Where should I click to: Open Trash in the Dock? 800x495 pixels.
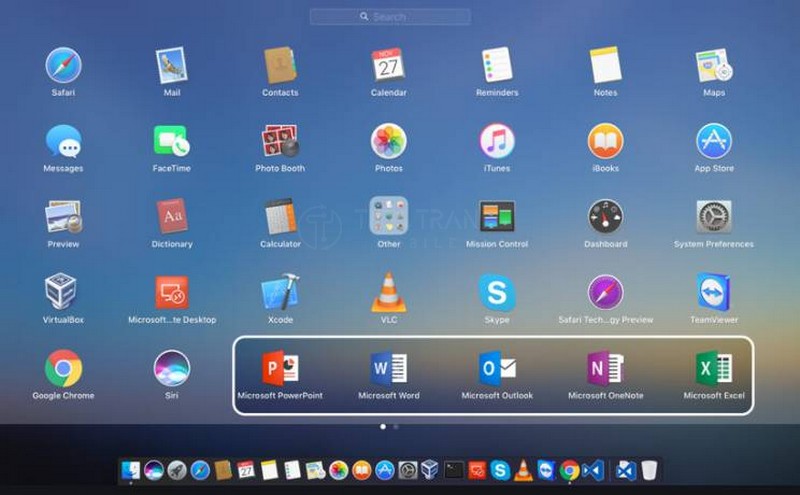pos(650,469)
